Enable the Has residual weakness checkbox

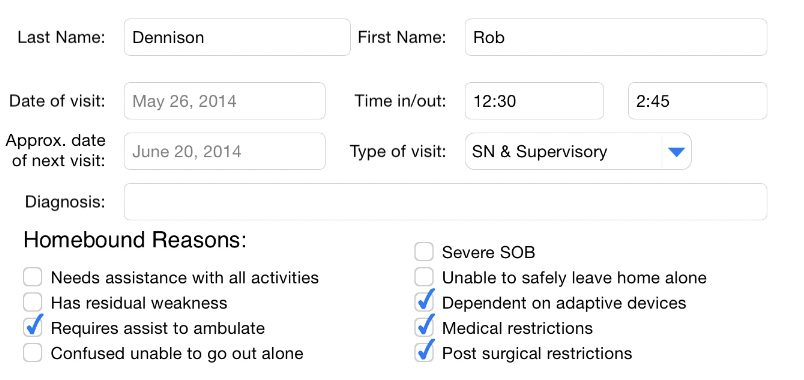[32, 303]
